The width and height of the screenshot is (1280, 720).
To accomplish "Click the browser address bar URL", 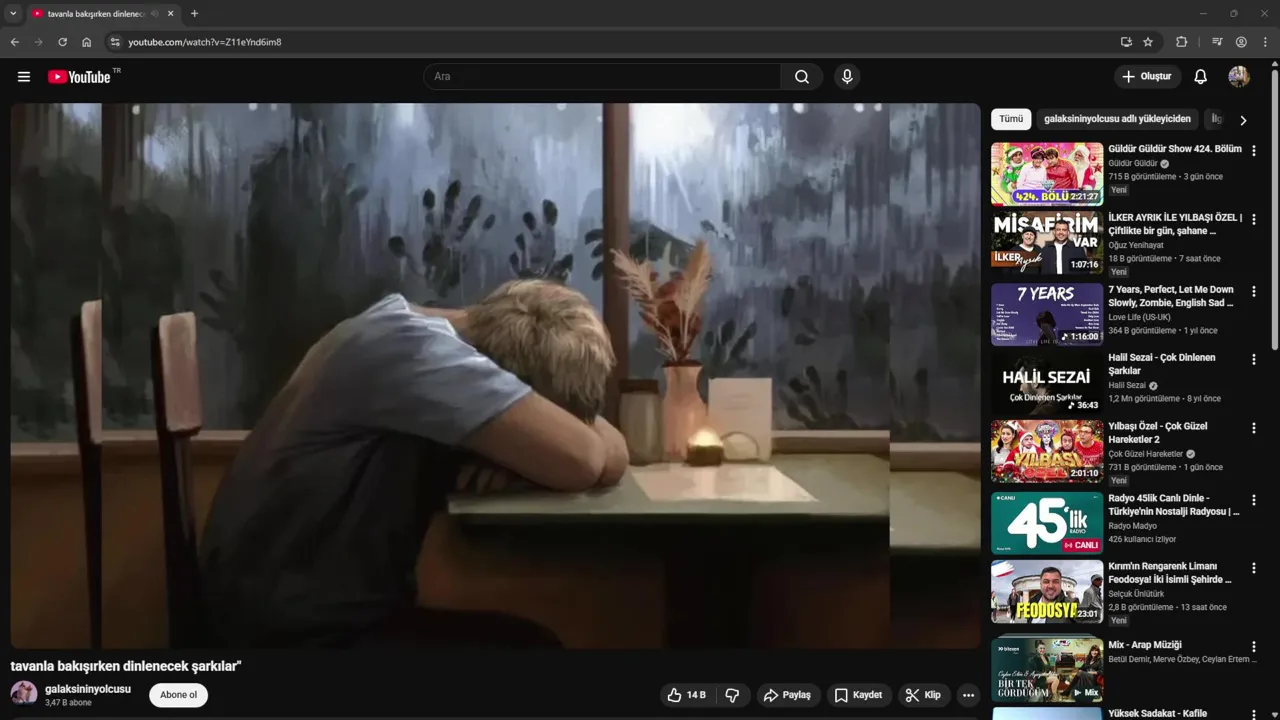I will [x=205, y=42].
